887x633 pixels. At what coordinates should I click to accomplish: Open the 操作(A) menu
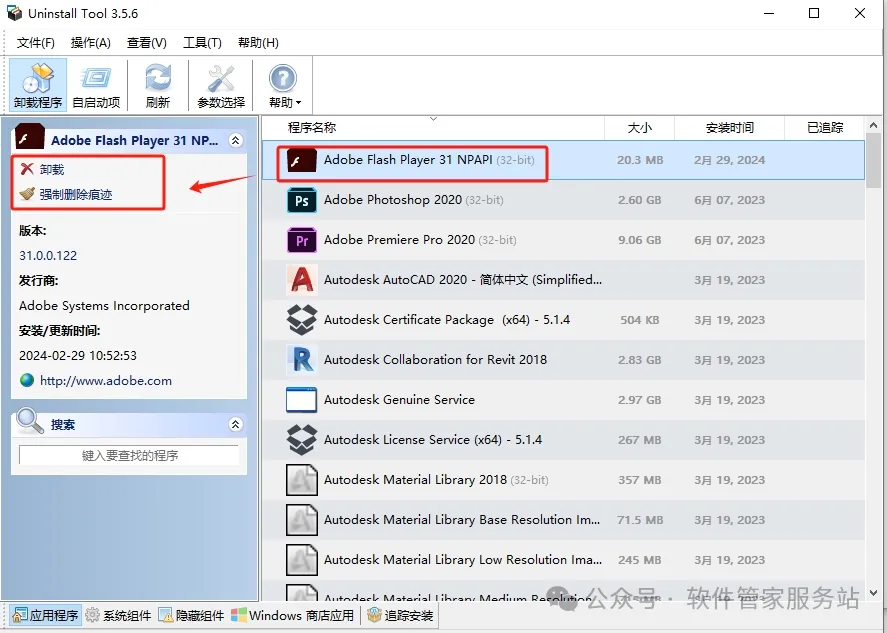click(x=91, y=43)
